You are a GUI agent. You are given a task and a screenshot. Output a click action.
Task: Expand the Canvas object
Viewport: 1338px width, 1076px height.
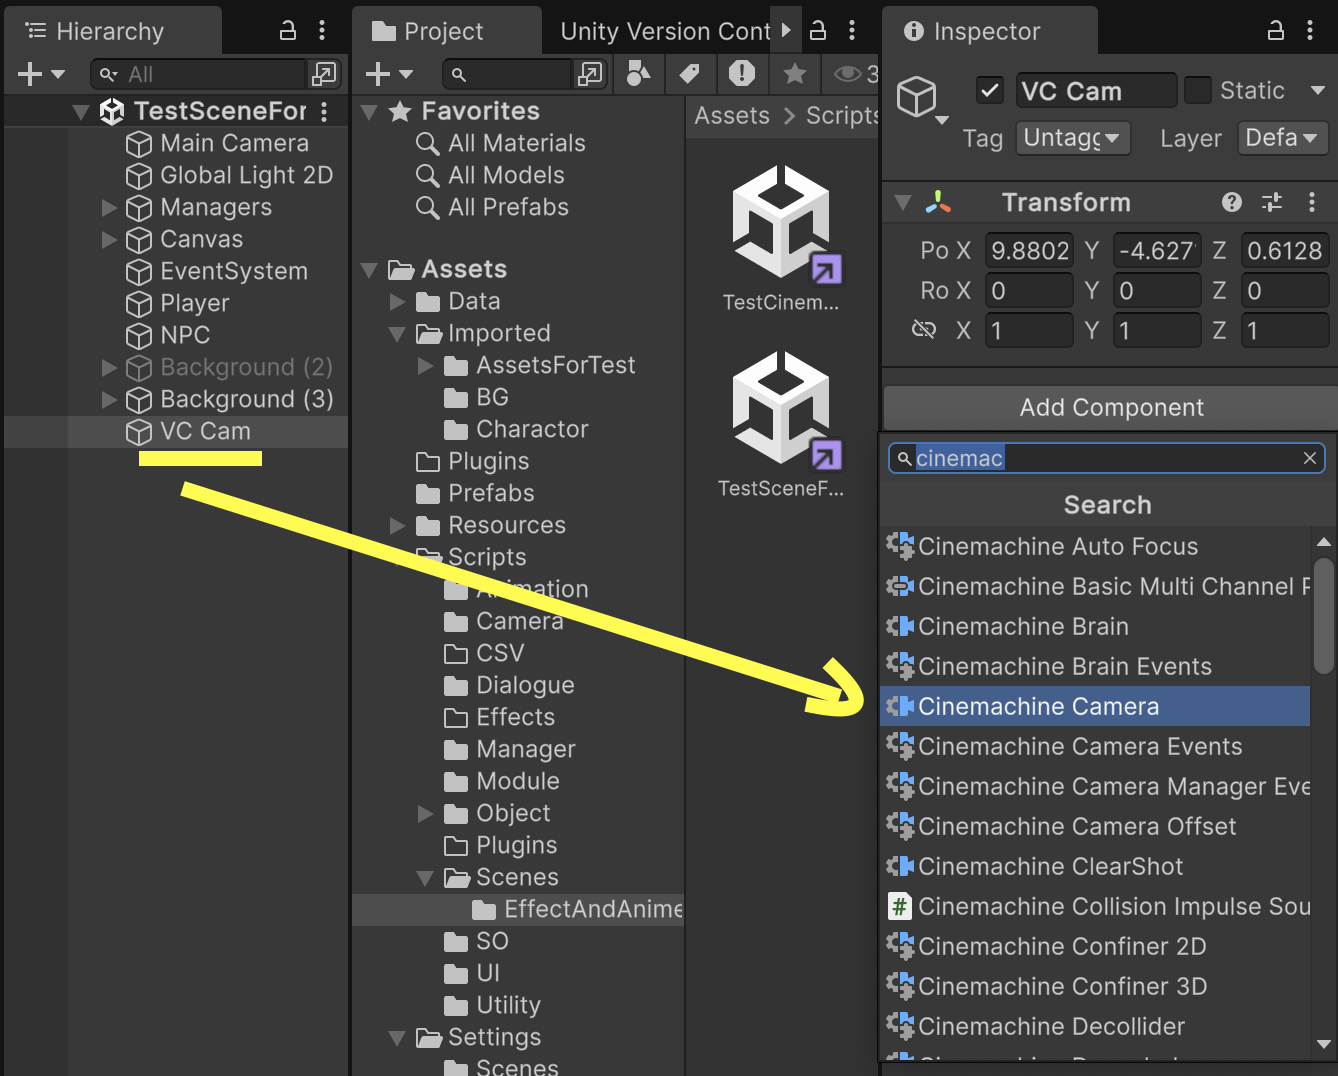[x=109, y=239]
